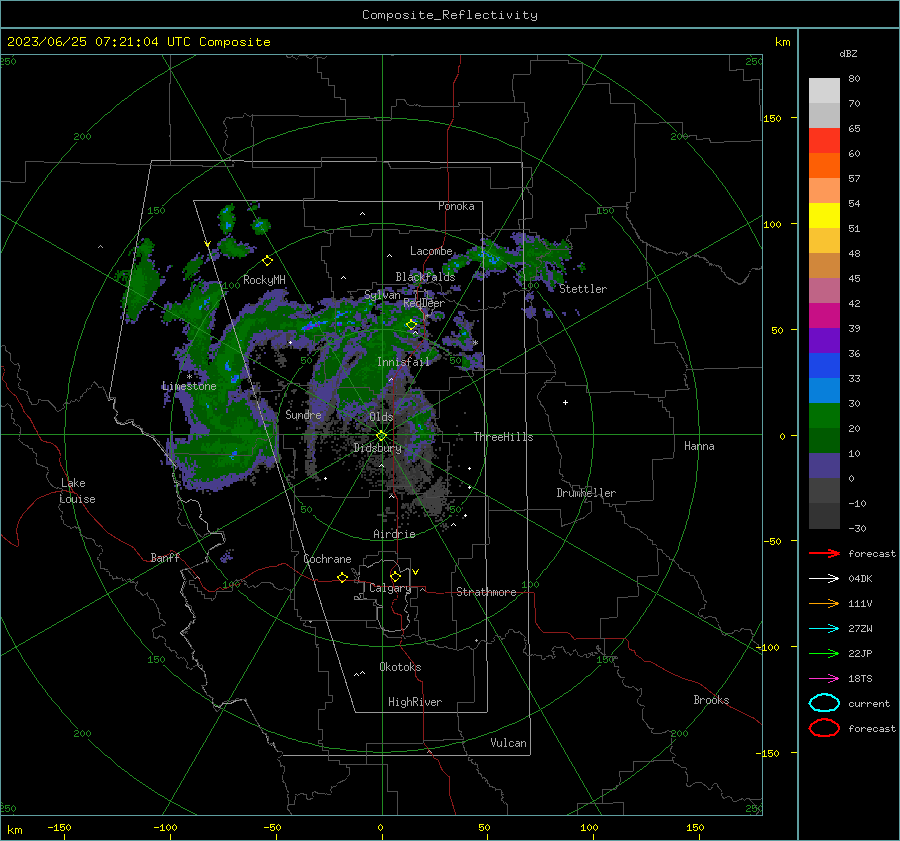
Task: Click the ThreeHills city label
Action: 503,437
